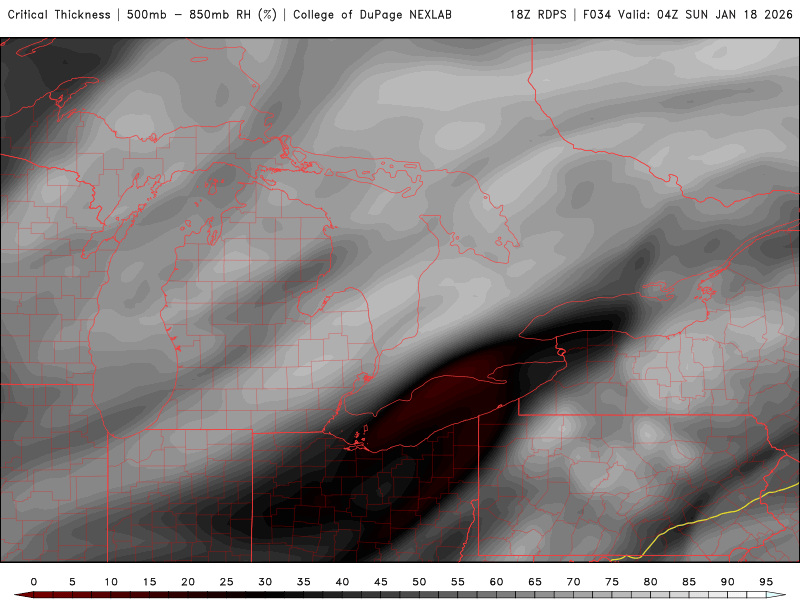Click the colorbar label "0"
Screen dimensions: 800x600
(34, 582)
